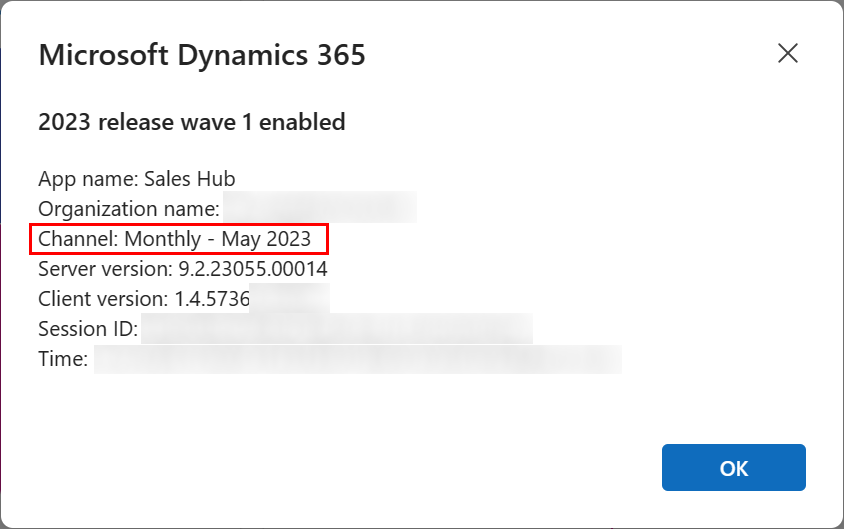Click the Session ID label

[88, 329]
